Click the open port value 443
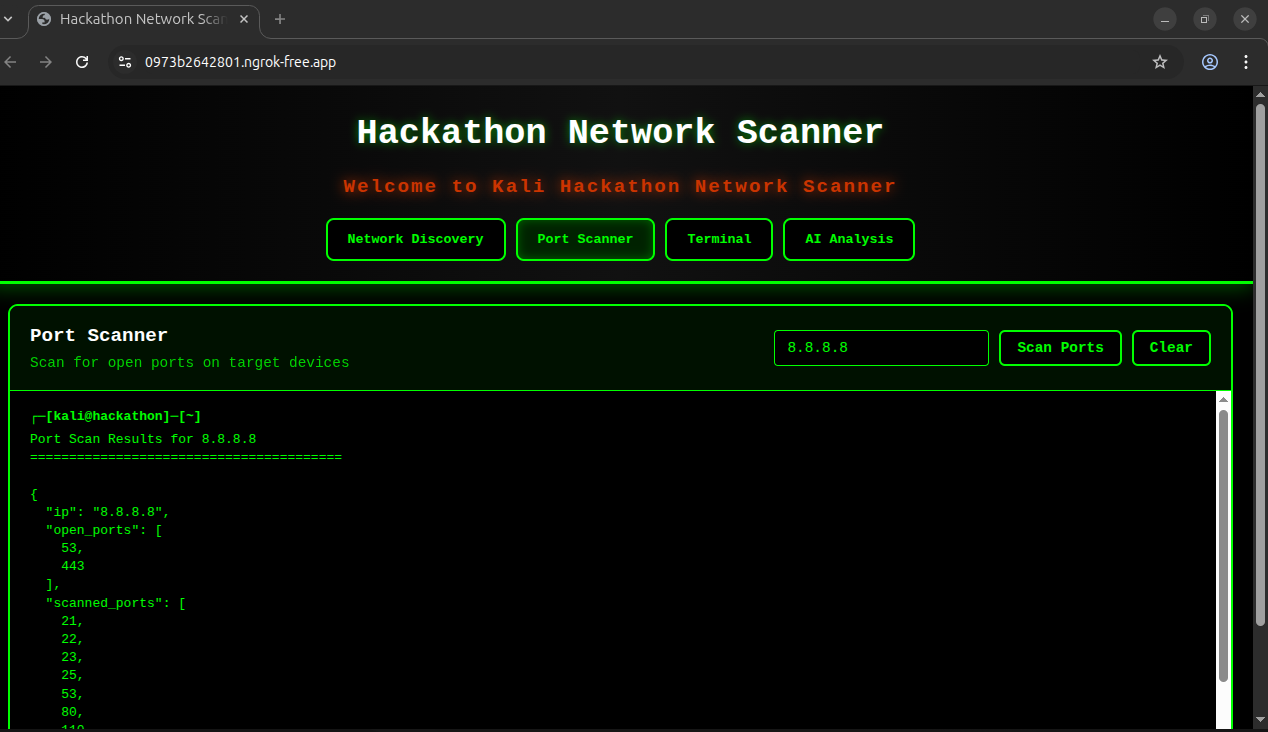The width and height of the screenshot is (1268, 732). click(73, 566)
